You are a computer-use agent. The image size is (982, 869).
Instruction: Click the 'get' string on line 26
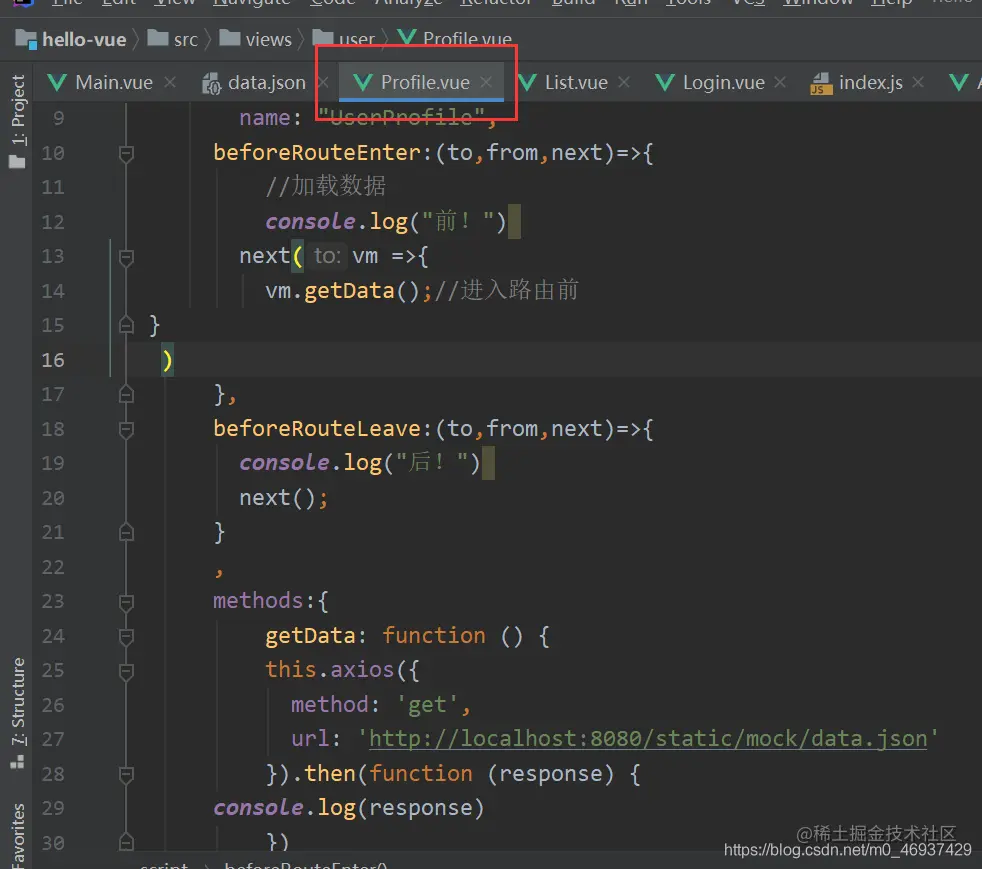428,705
